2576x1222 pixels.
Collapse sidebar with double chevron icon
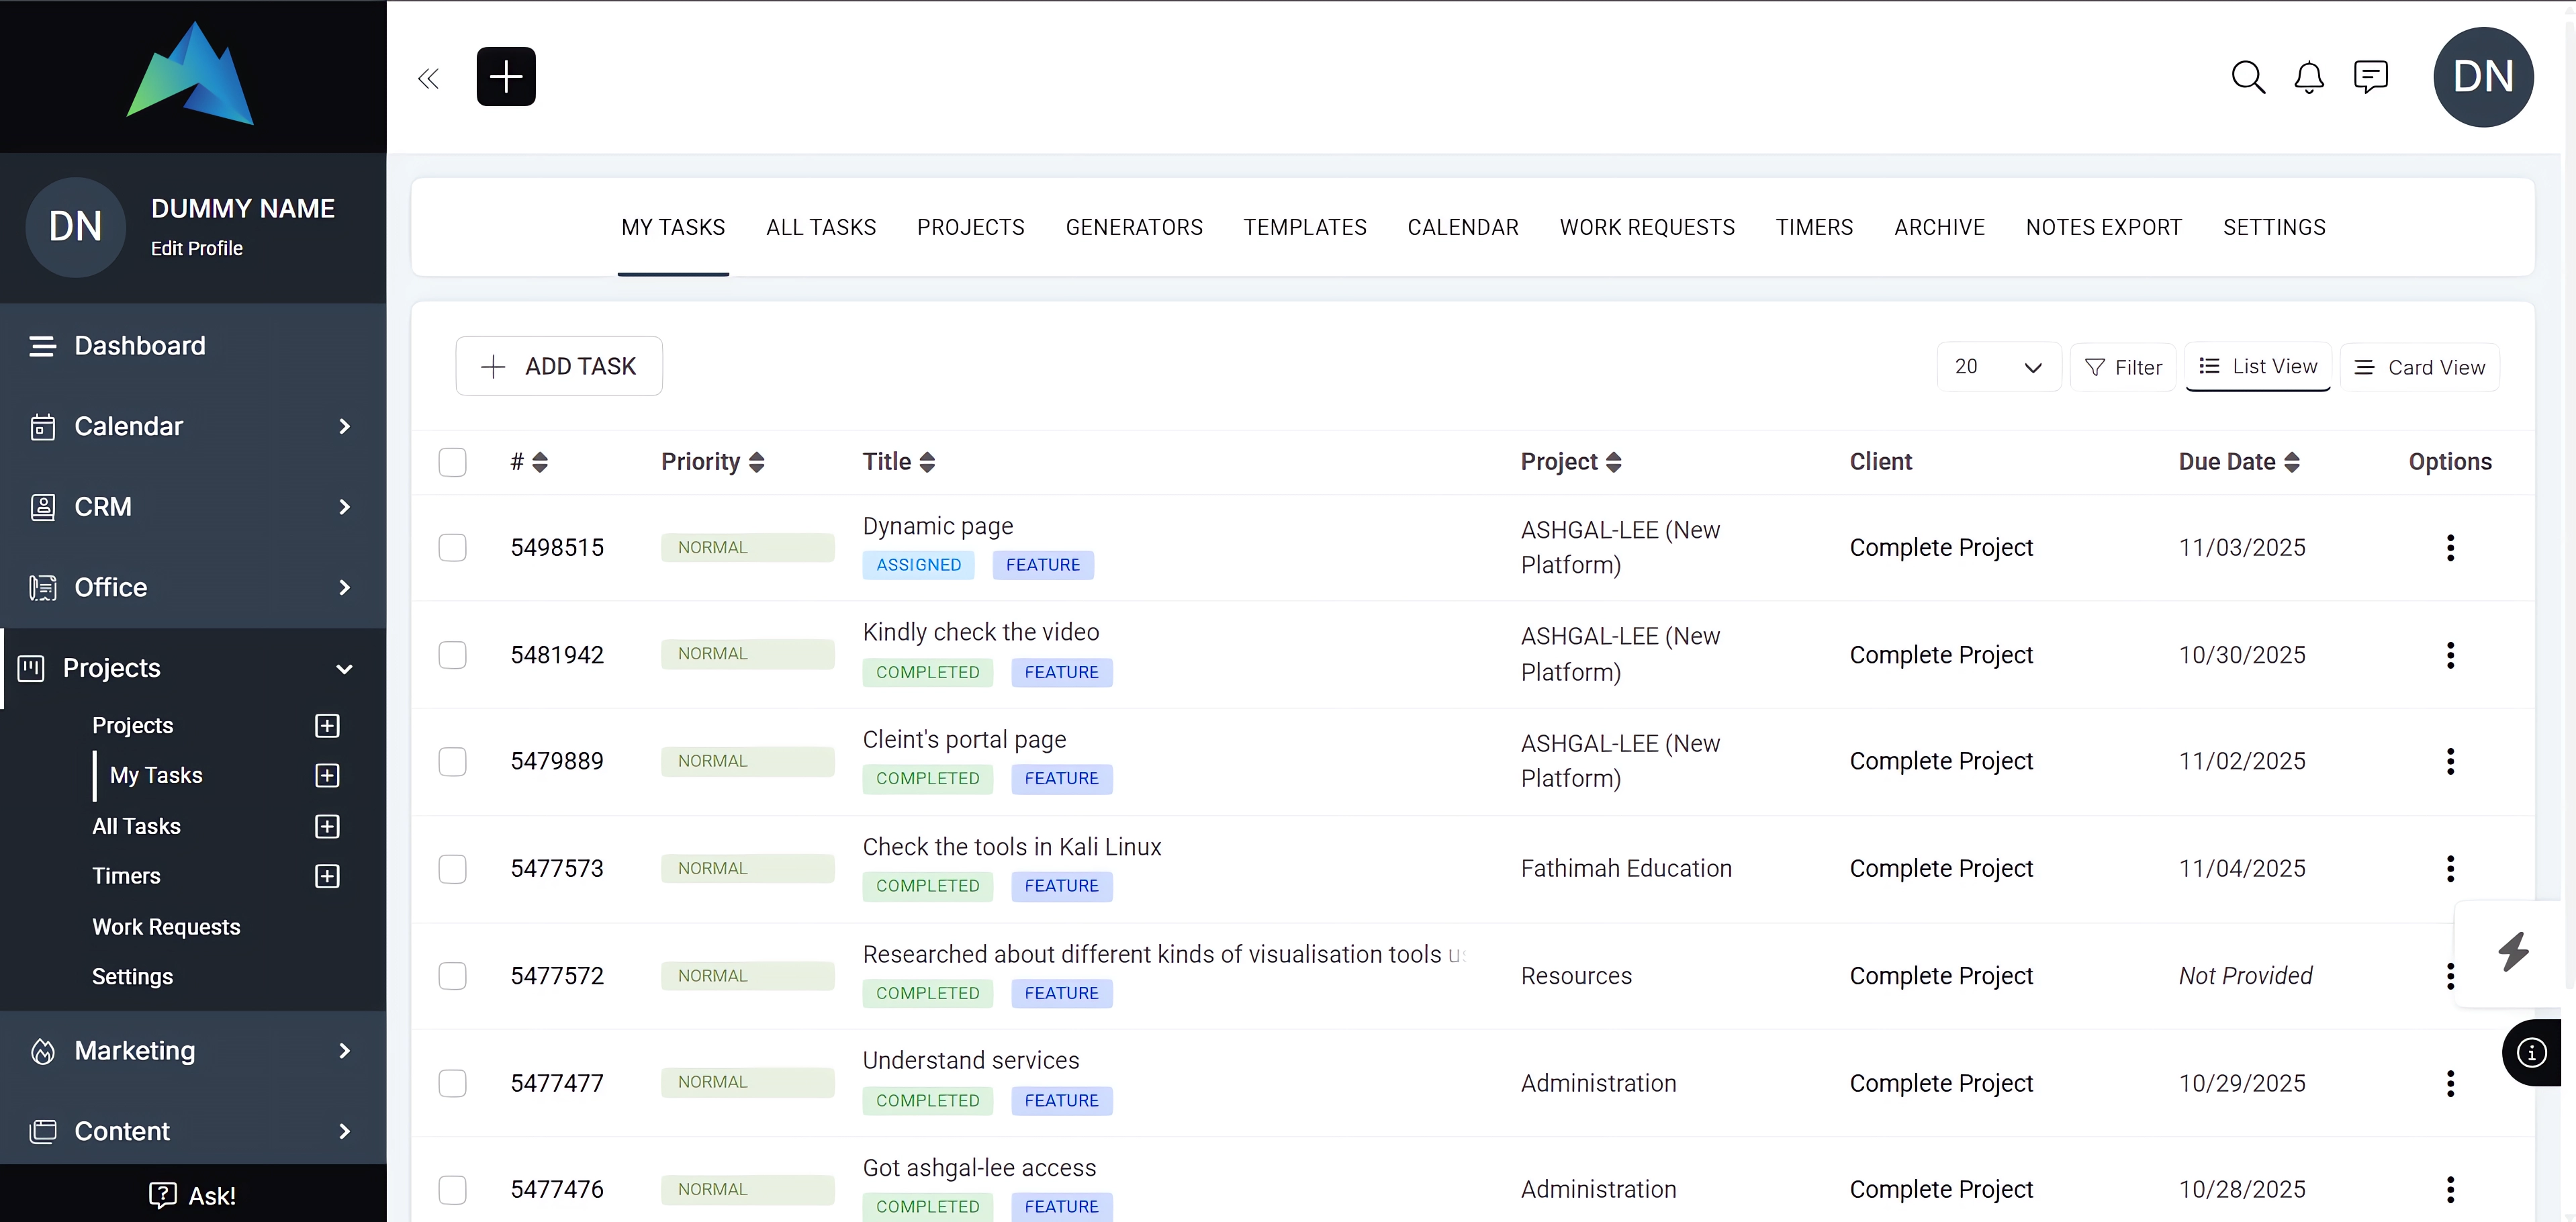point(428,78)
